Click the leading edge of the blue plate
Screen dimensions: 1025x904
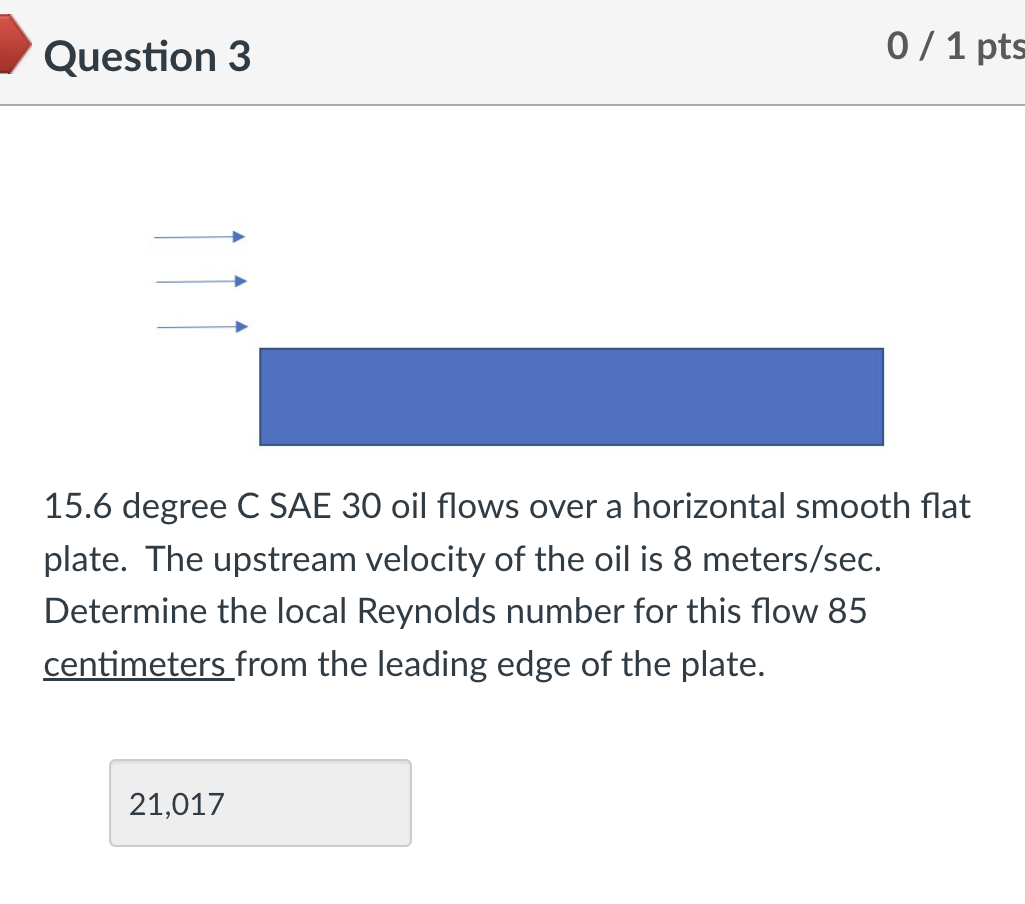pos(263,396)
